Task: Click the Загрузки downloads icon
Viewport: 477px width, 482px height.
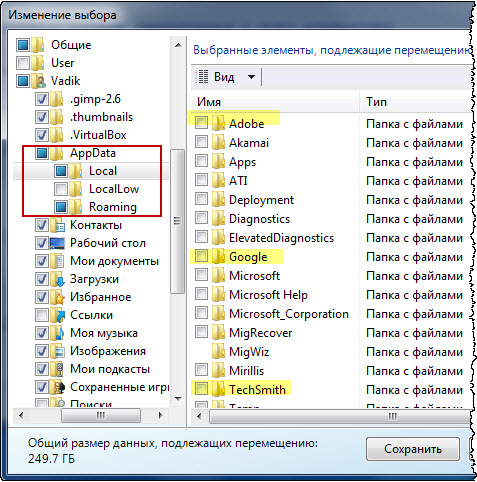Action: (57, 279)
